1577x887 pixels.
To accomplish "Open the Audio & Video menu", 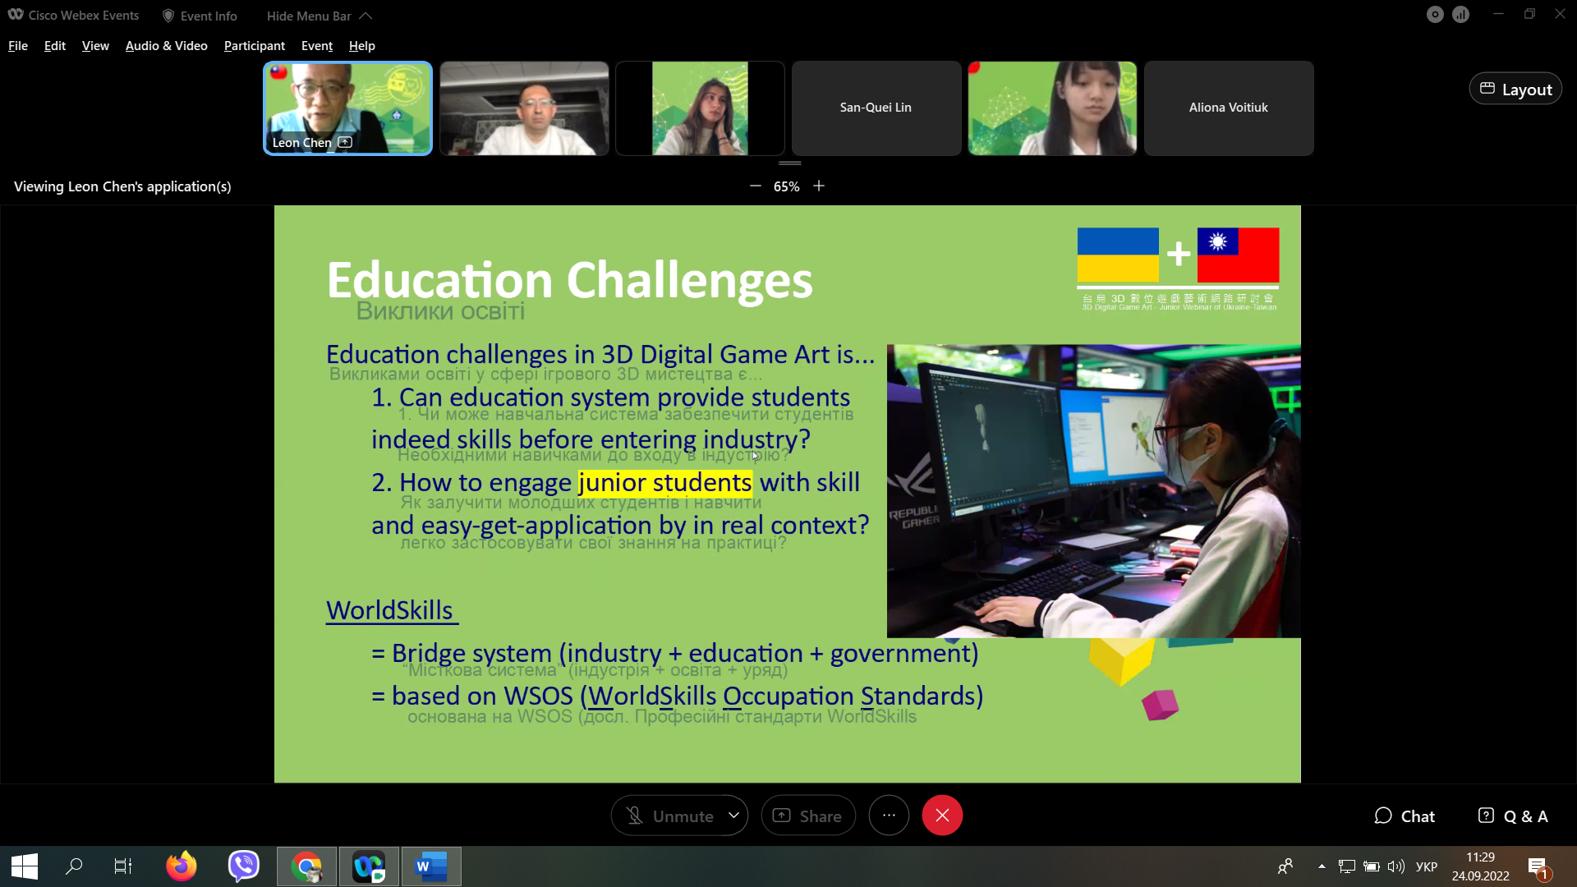I will pyautogui.click(x=166, y=46).
